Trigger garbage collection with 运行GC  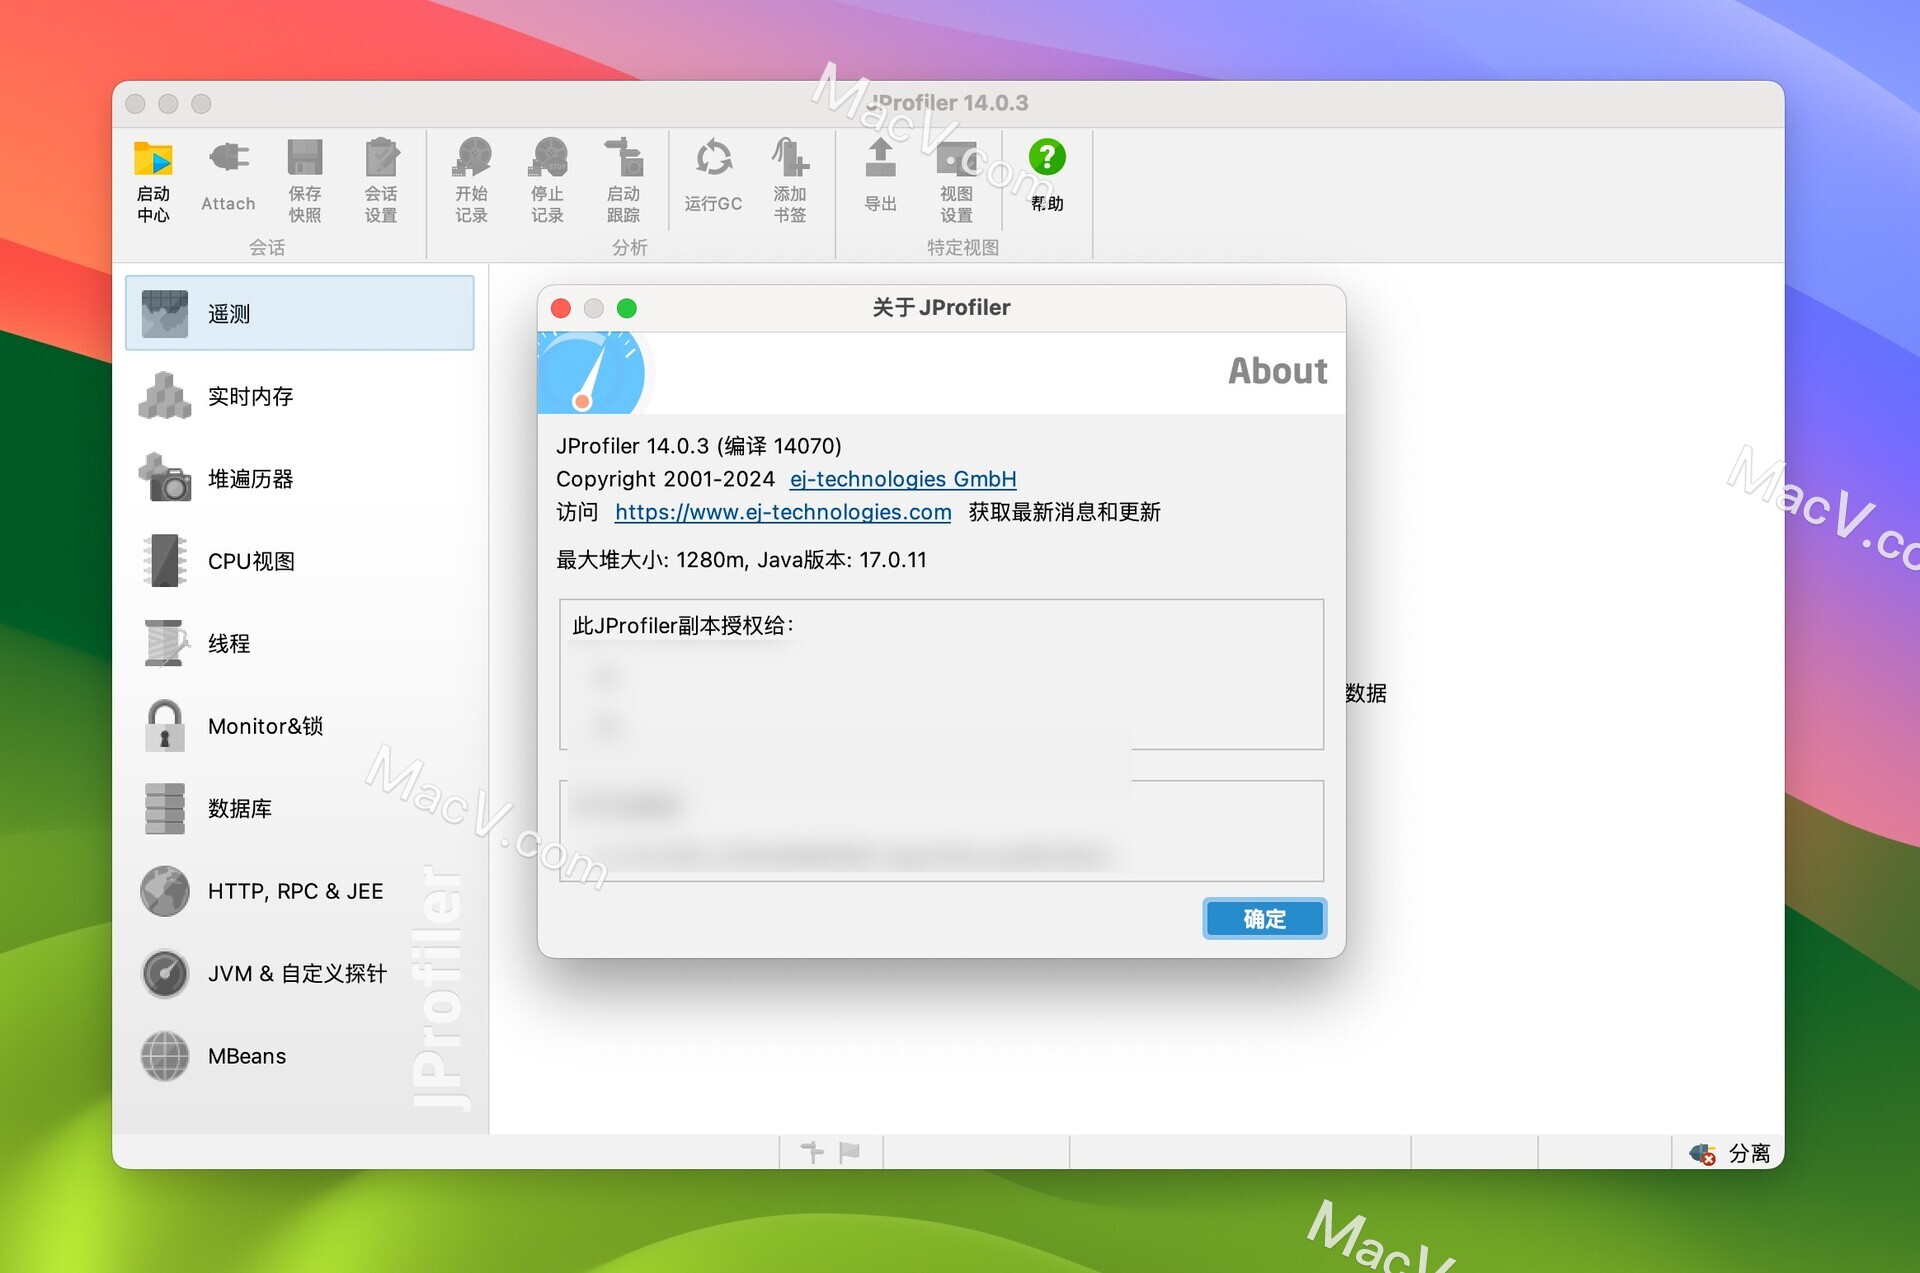(713, 180)
